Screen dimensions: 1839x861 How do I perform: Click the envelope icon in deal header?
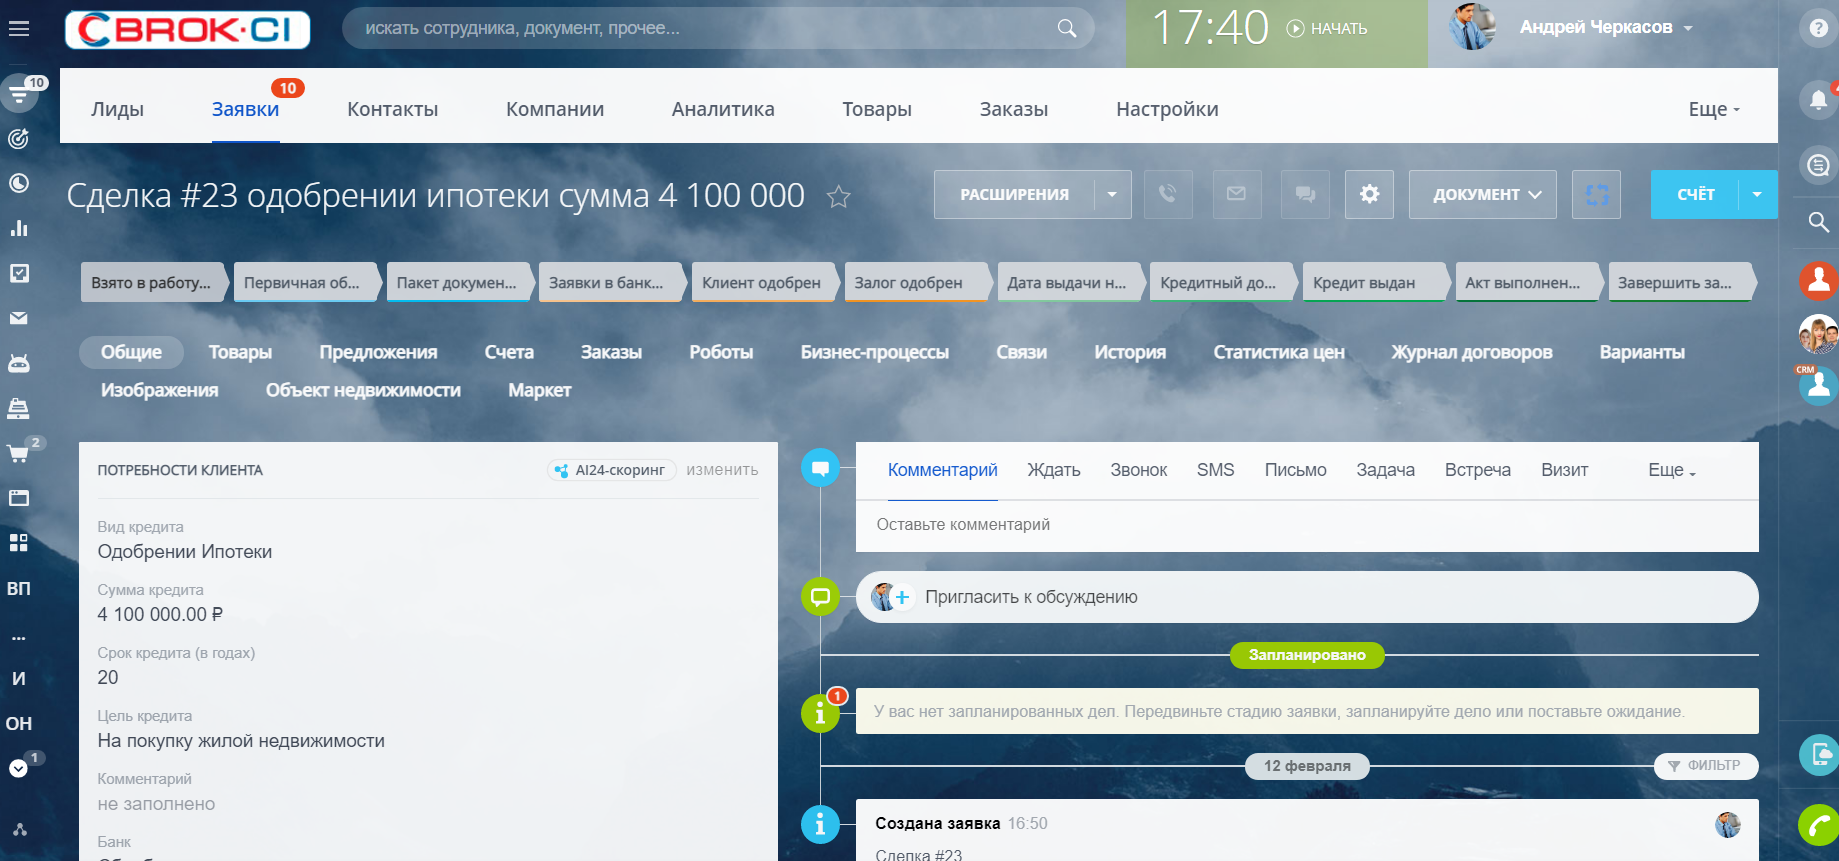[1237, 194]
